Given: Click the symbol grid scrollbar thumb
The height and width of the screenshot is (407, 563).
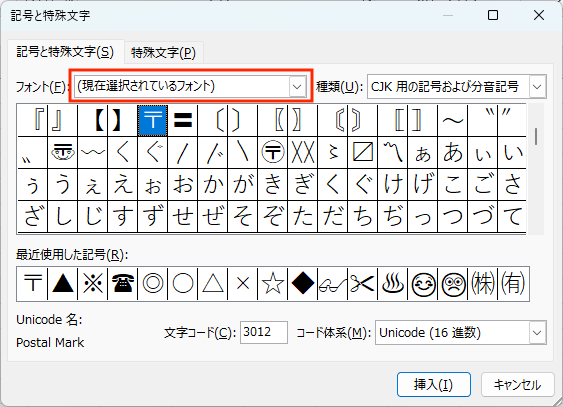Looking at the screenshot, I should [536, 136].
